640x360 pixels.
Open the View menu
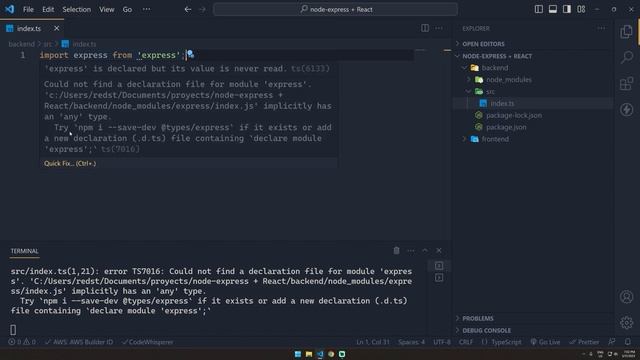[107, 9]
